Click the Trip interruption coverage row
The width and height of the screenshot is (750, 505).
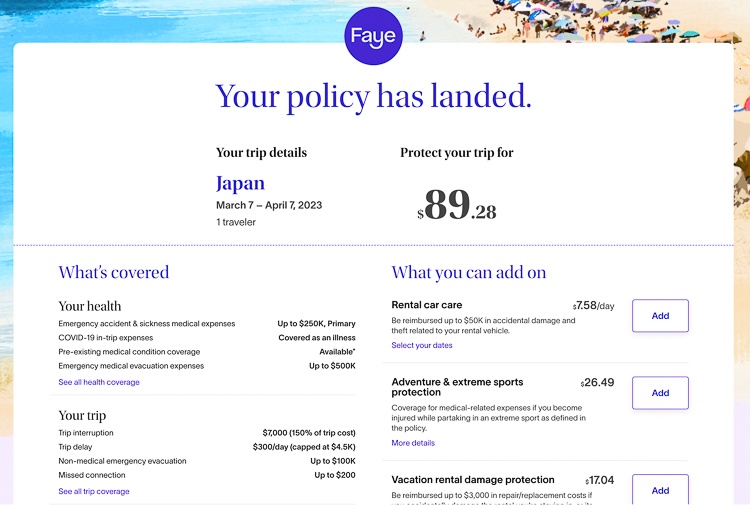(207, 433)
